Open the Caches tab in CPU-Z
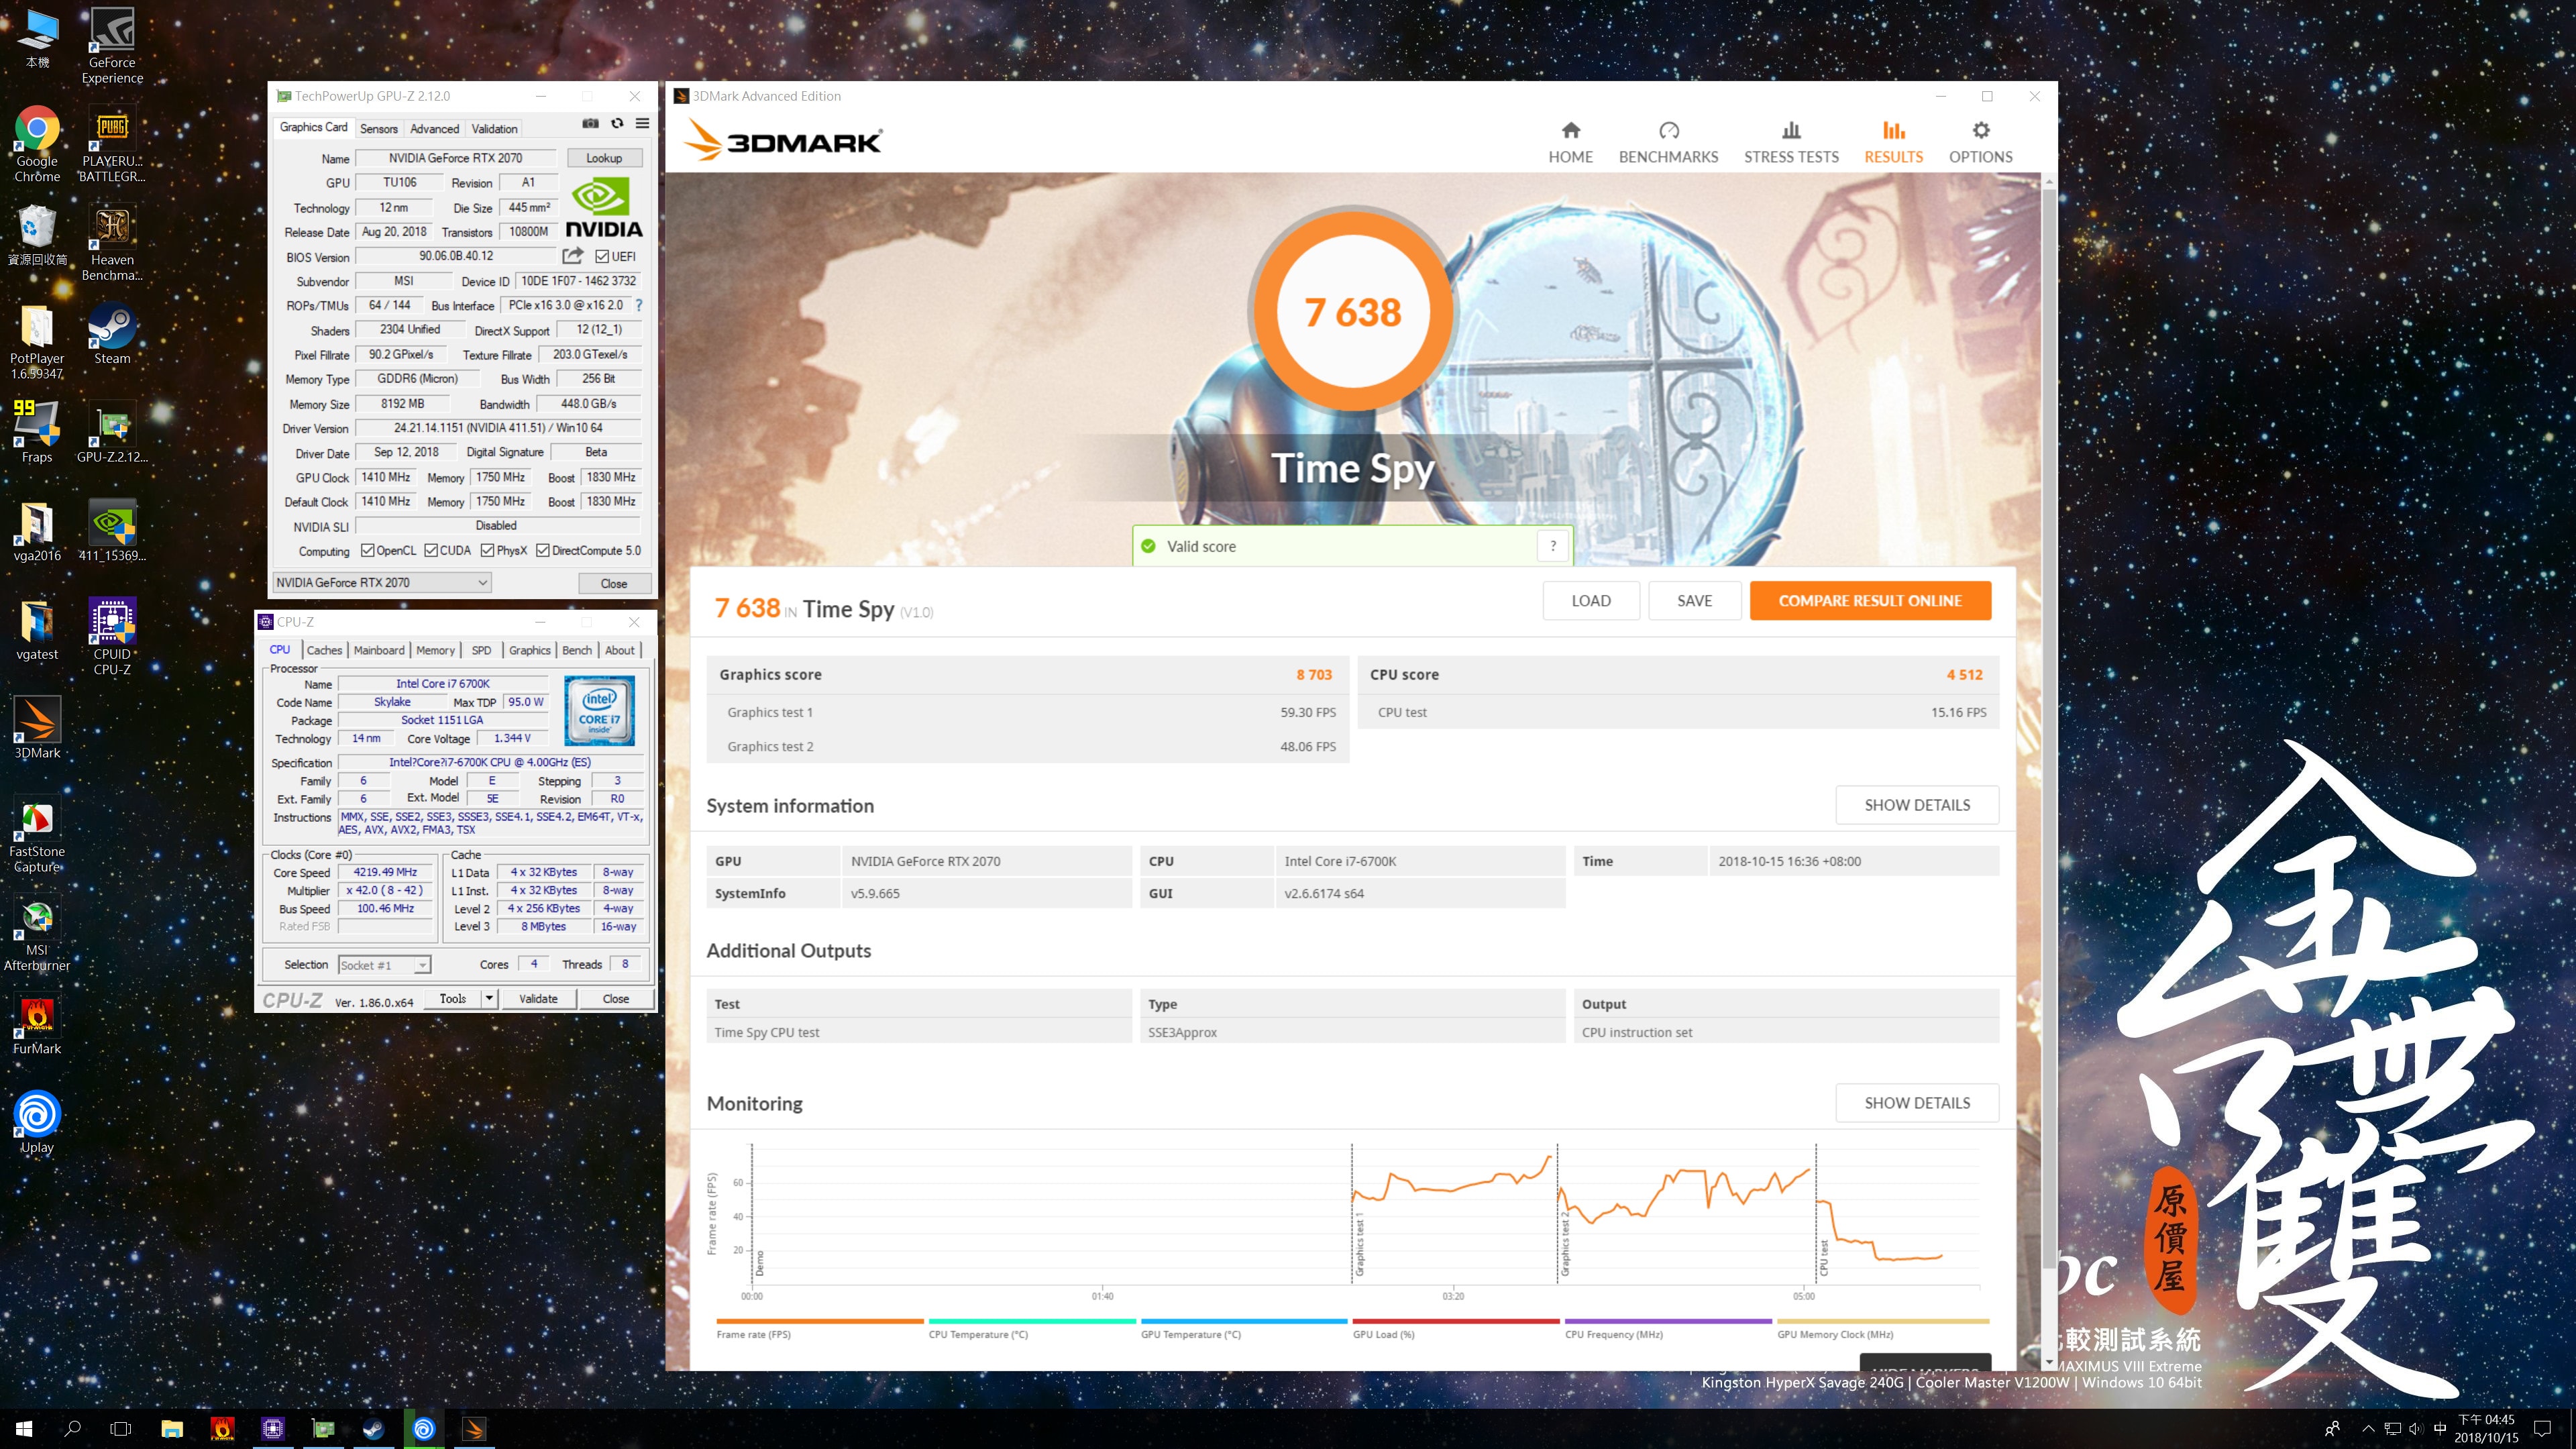 [324, 650]
